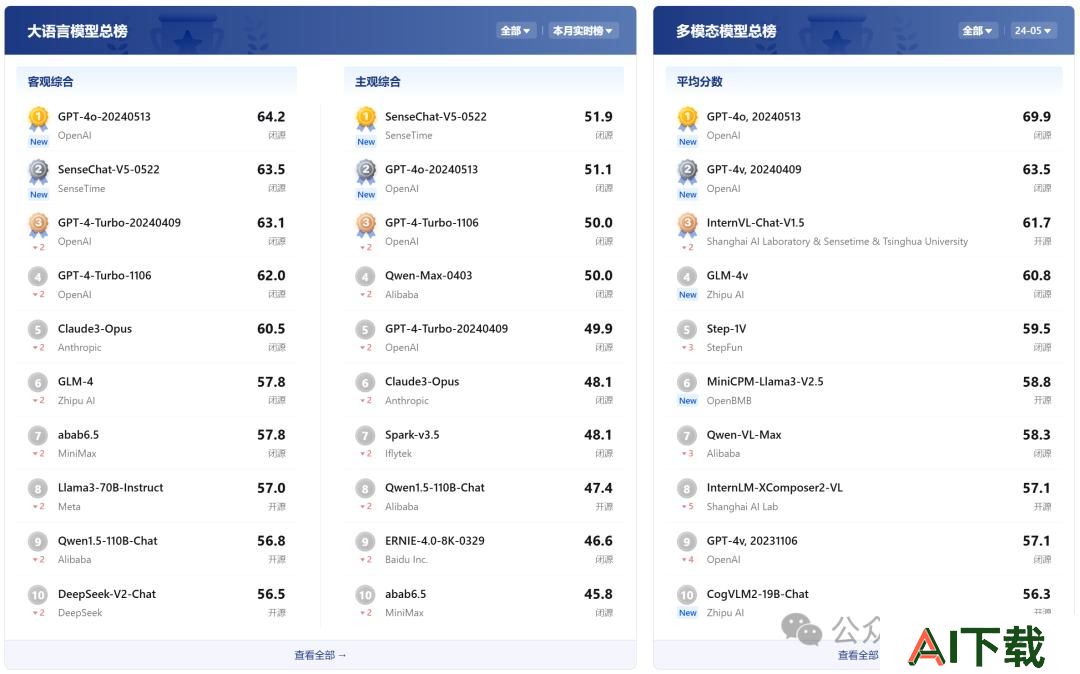Image resolution: width=1080 pixels, height=674 pixels.
Task: Open the Qwen-VL-Max model entry
Action: click(744, 434)
